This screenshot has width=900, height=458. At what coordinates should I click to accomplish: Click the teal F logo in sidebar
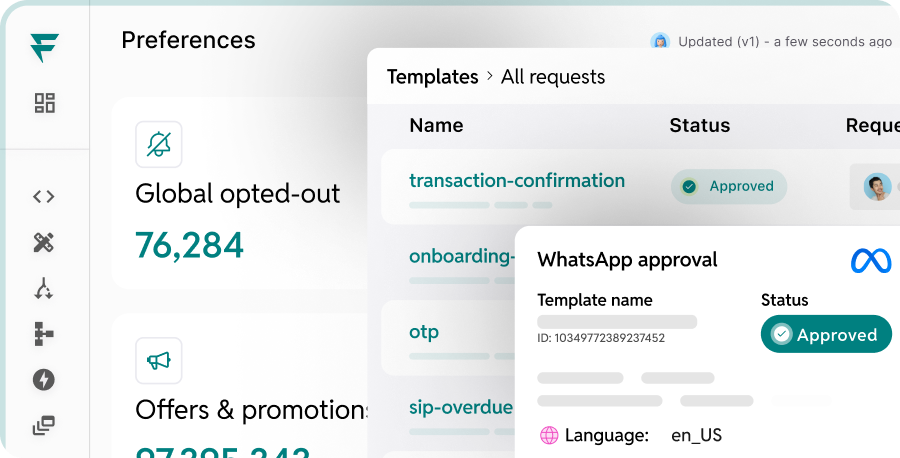[x=45, y=48]
